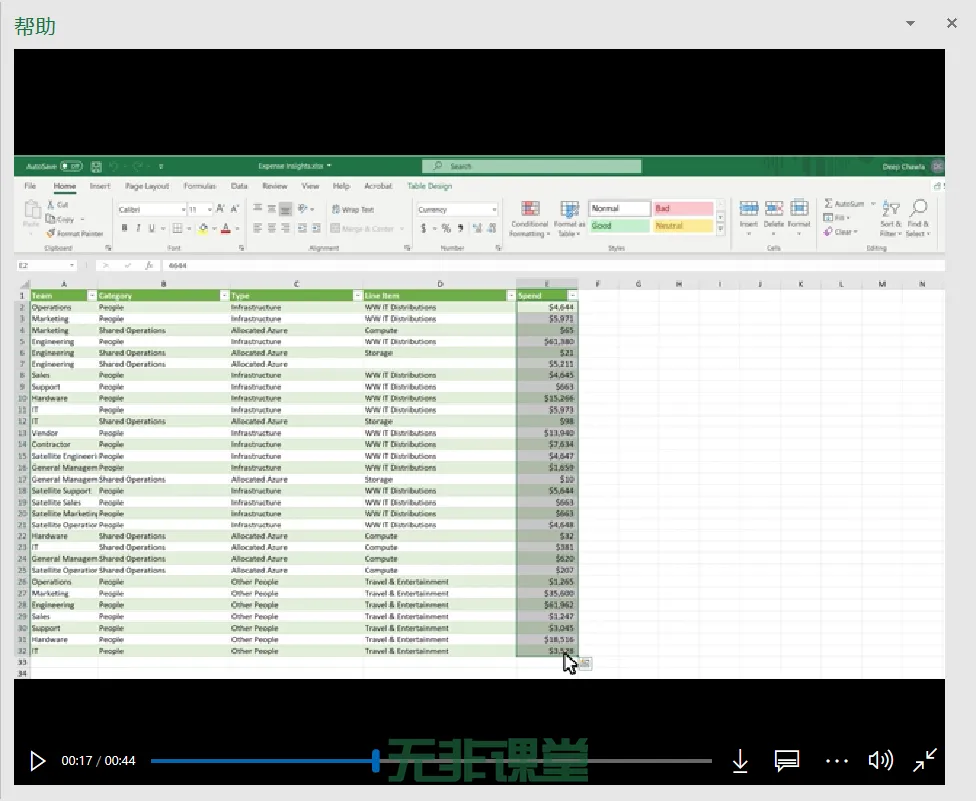Turn on video captions
This screenshot has height=801, width=976.
pyautogui.click(x=787, y=761)
